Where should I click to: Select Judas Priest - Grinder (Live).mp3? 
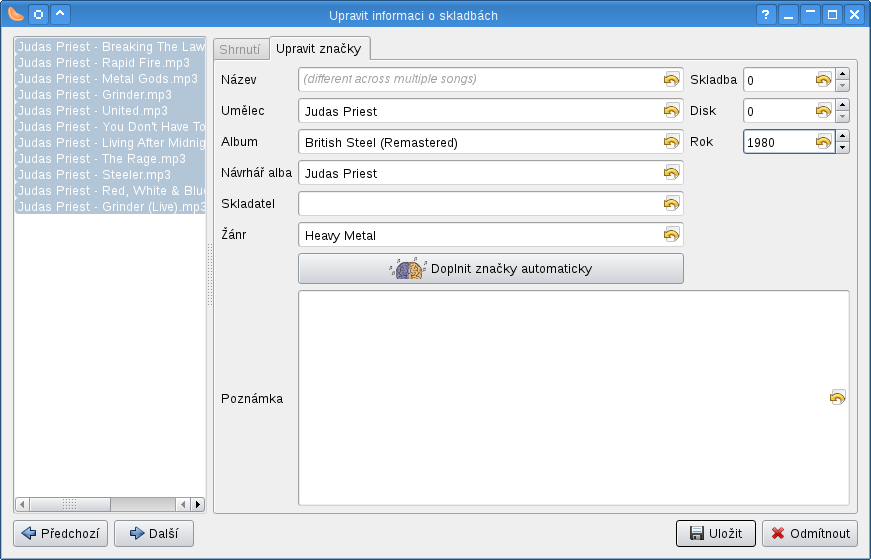pos(110,207)
